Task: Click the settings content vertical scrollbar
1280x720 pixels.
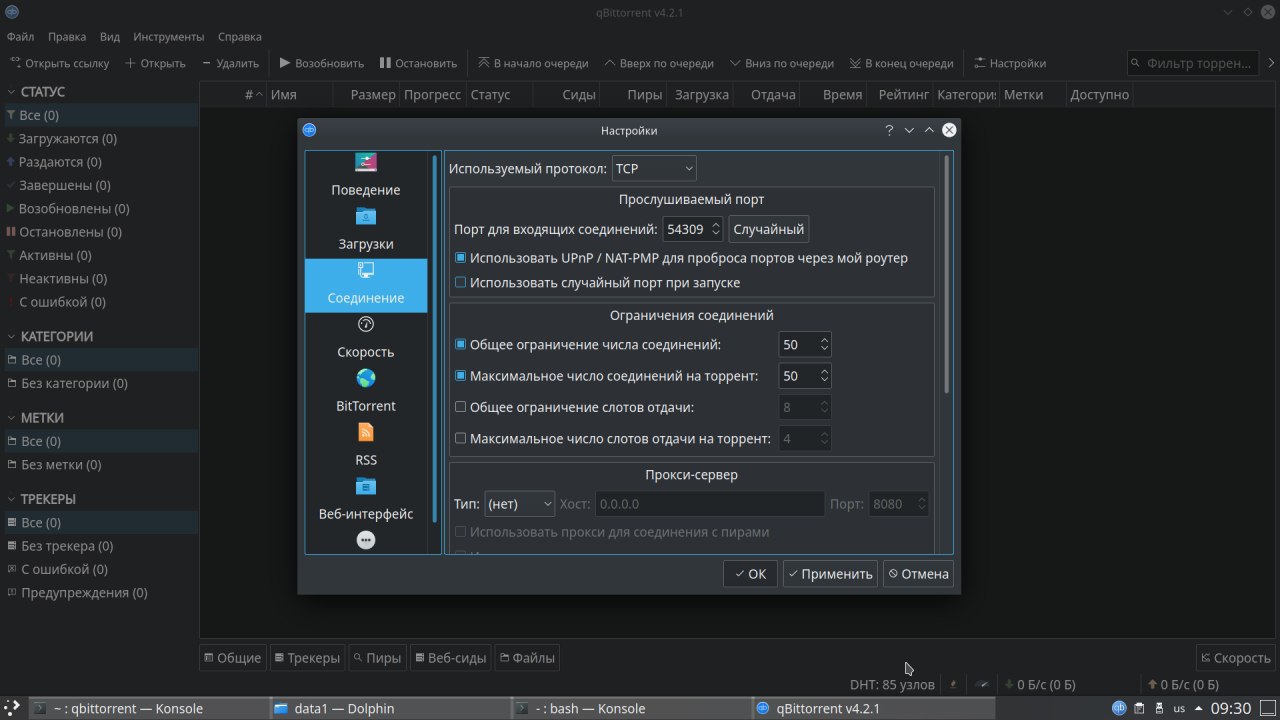Action: coord(946,273)
